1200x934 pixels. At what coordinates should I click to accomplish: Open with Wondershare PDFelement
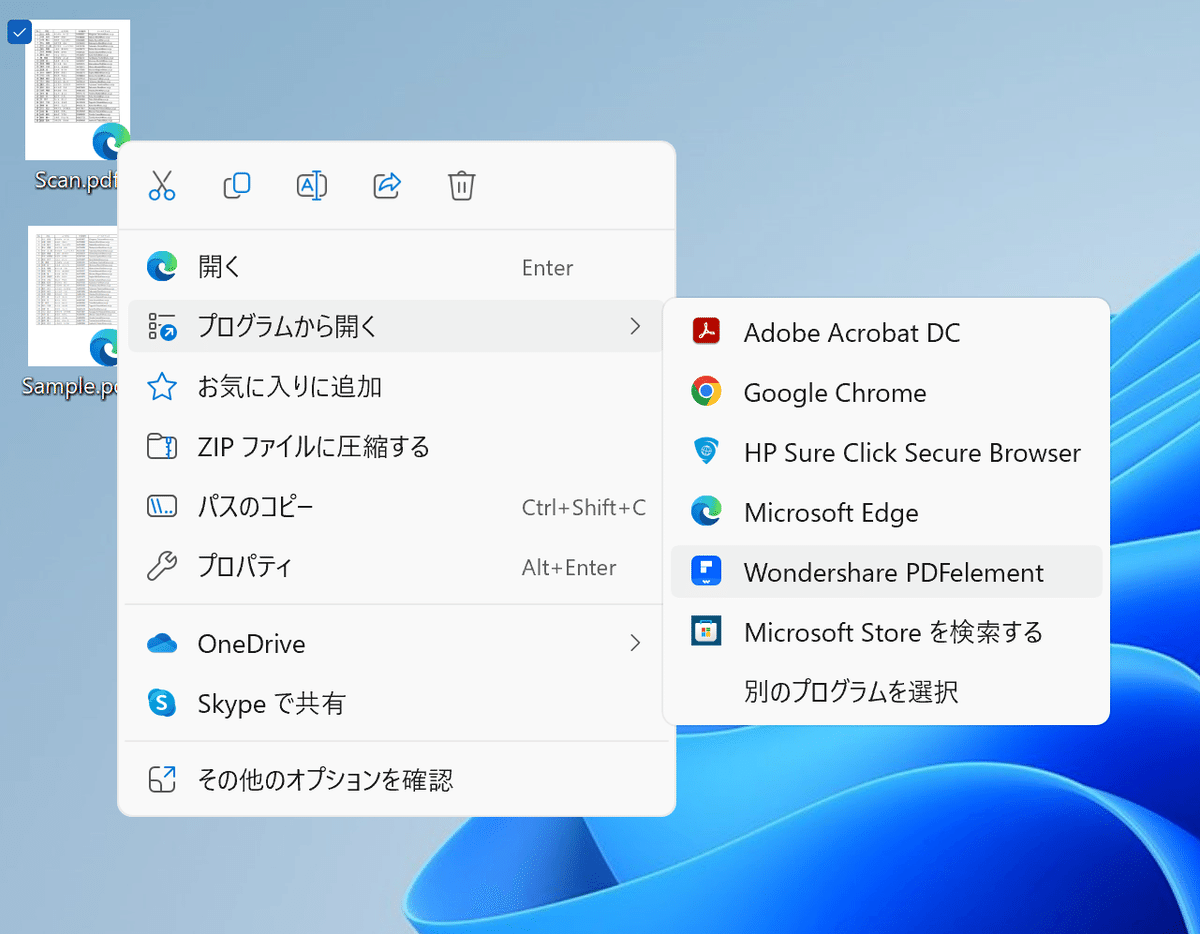point(886,572)
